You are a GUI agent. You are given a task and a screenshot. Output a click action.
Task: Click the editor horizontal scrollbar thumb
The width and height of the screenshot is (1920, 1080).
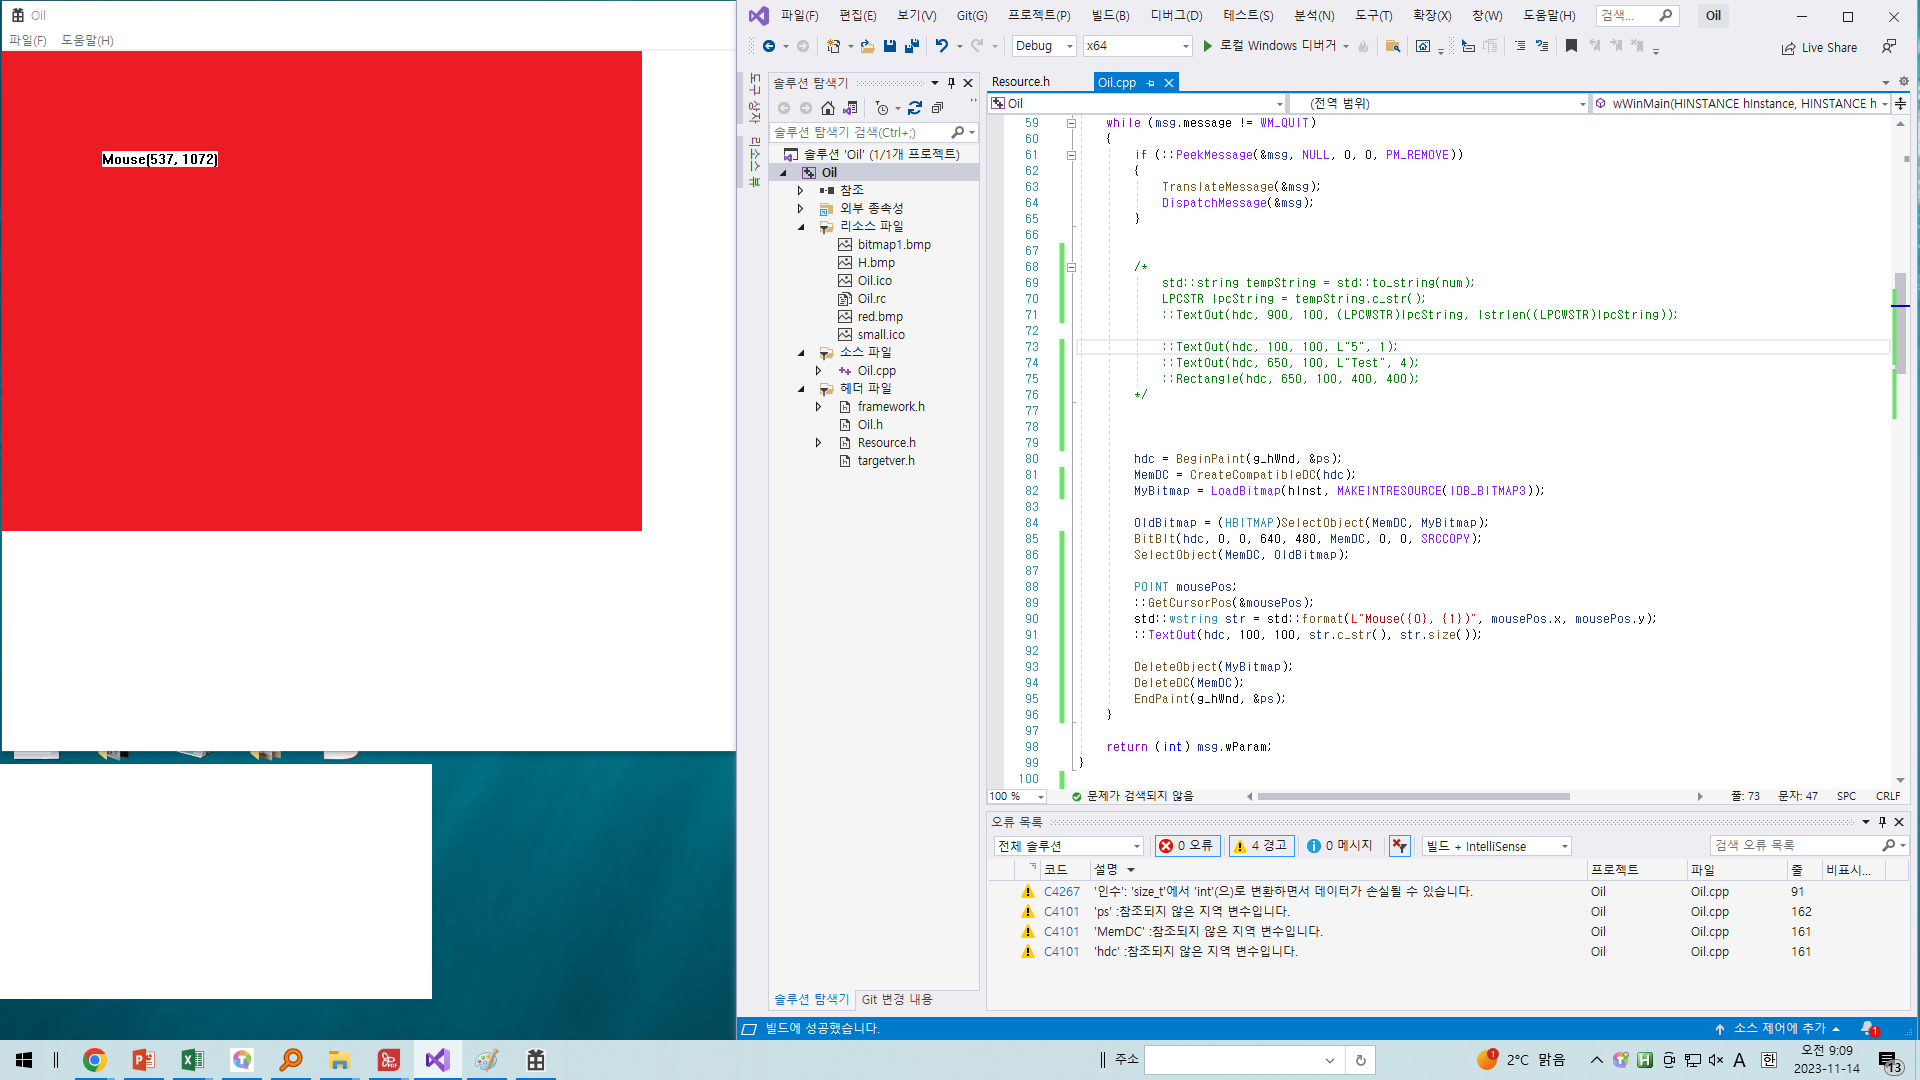[x=1413, y=796]
